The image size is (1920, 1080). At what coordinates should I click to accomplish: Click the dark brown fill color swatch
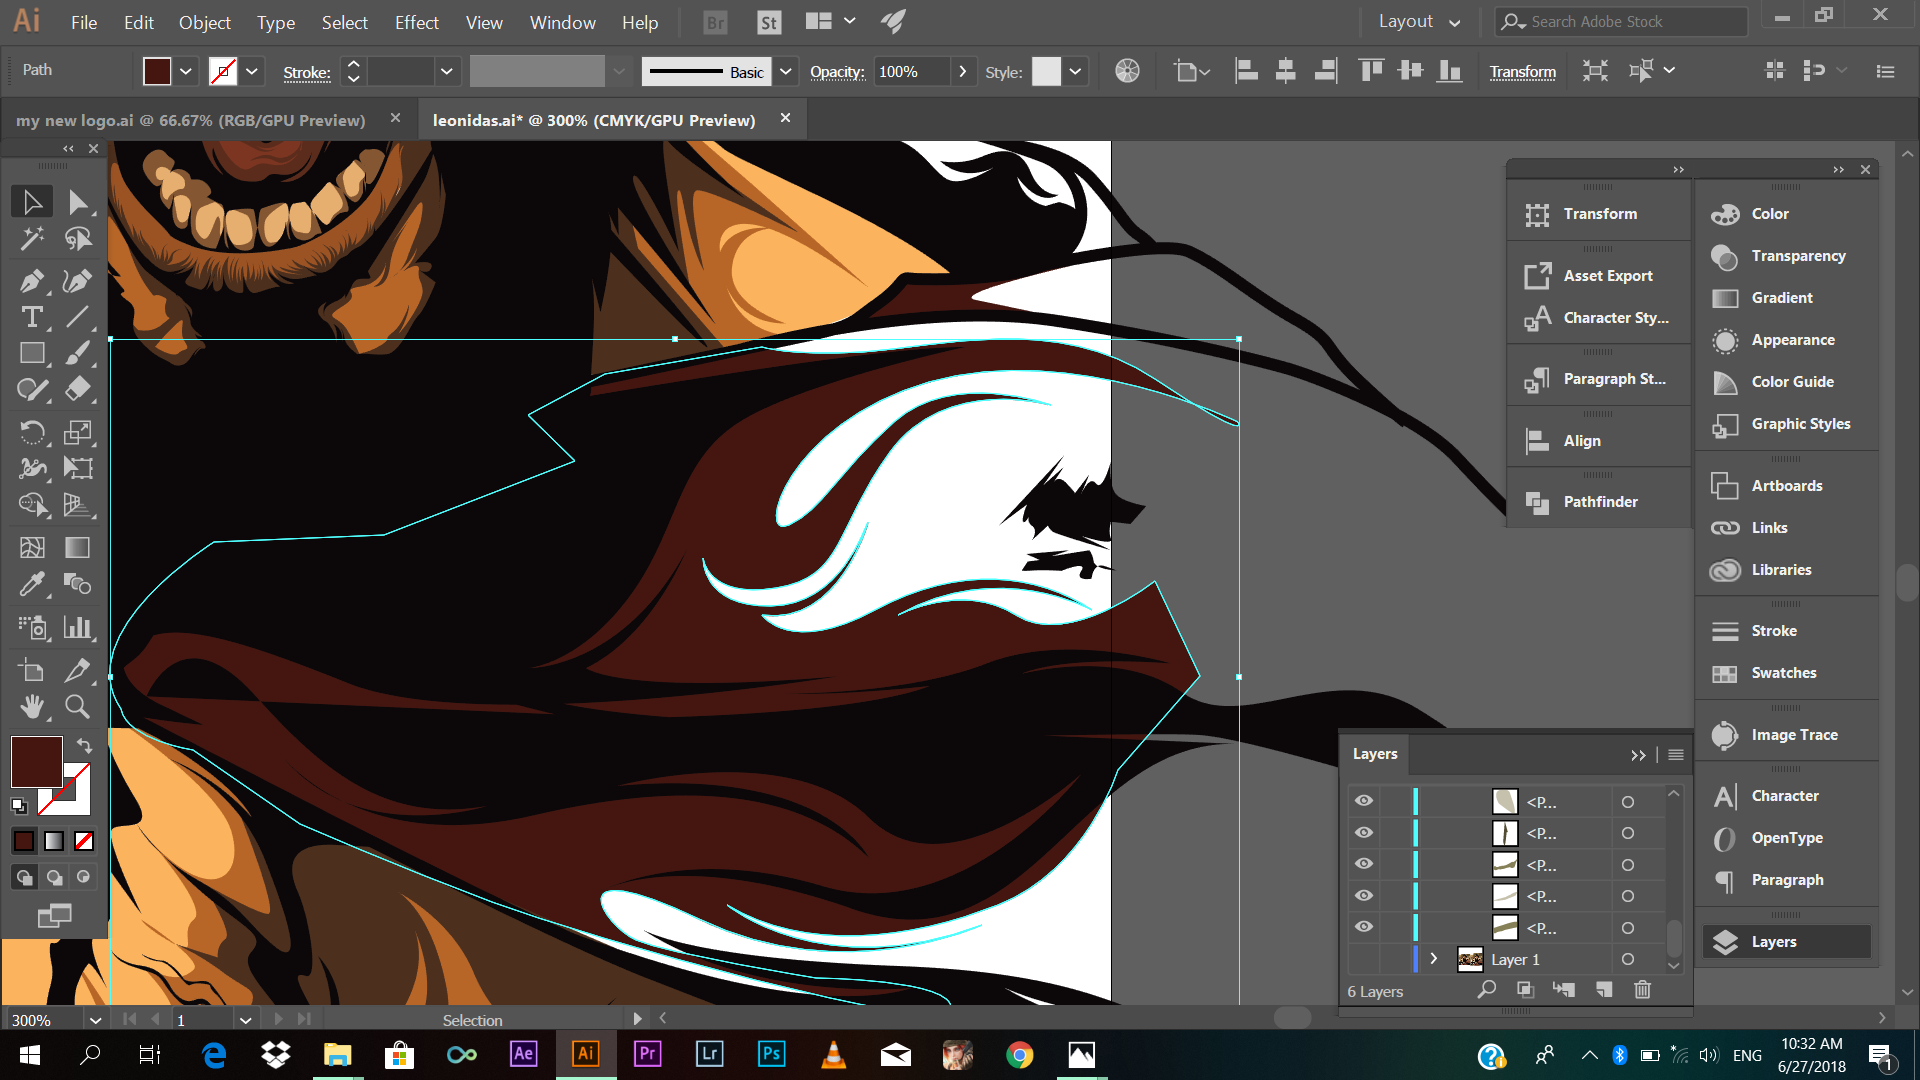pyautogui.click(x=37, y=762)
